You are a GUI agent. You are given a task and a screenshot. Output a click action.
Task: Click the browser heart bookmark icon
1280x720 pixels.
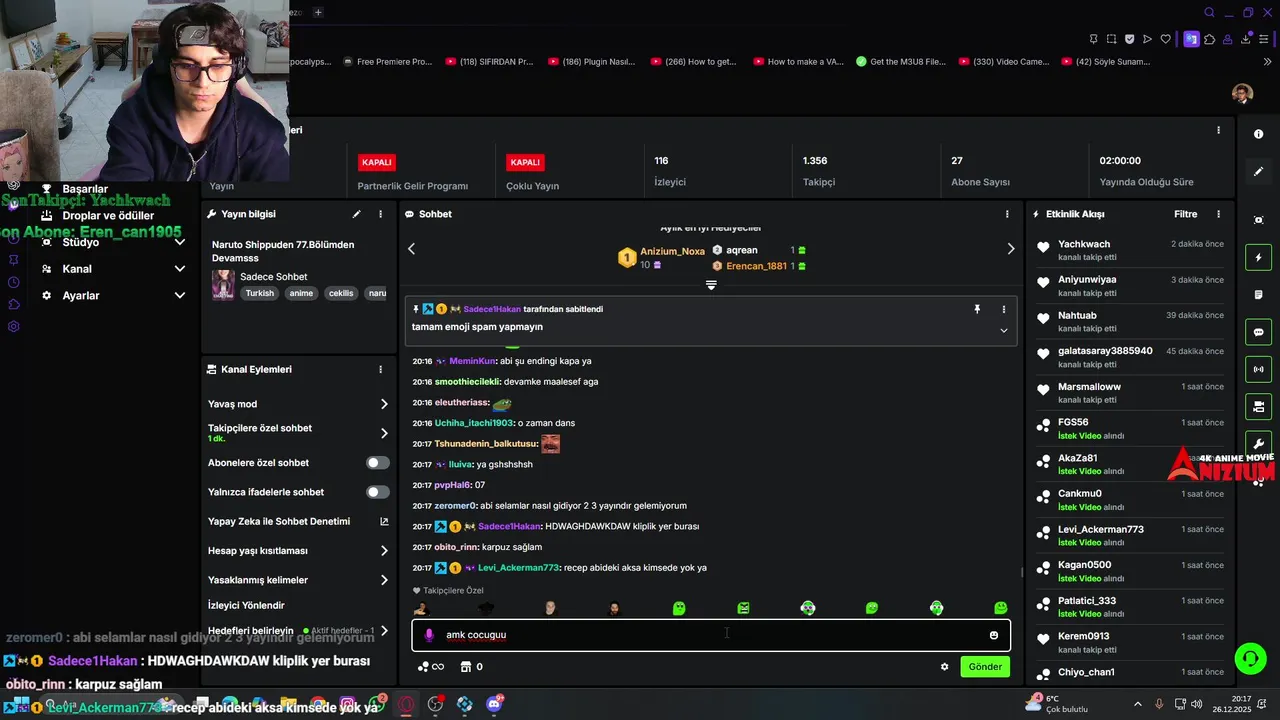click(1165, 39)
